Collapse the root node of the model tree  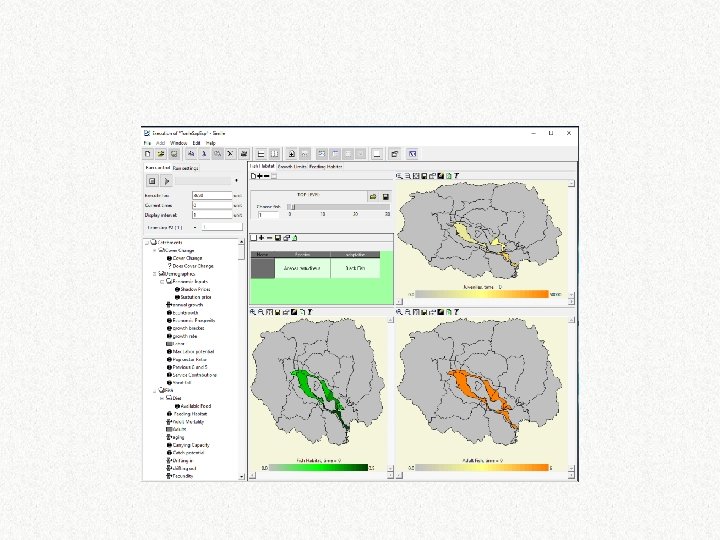(x=147, y=242)
